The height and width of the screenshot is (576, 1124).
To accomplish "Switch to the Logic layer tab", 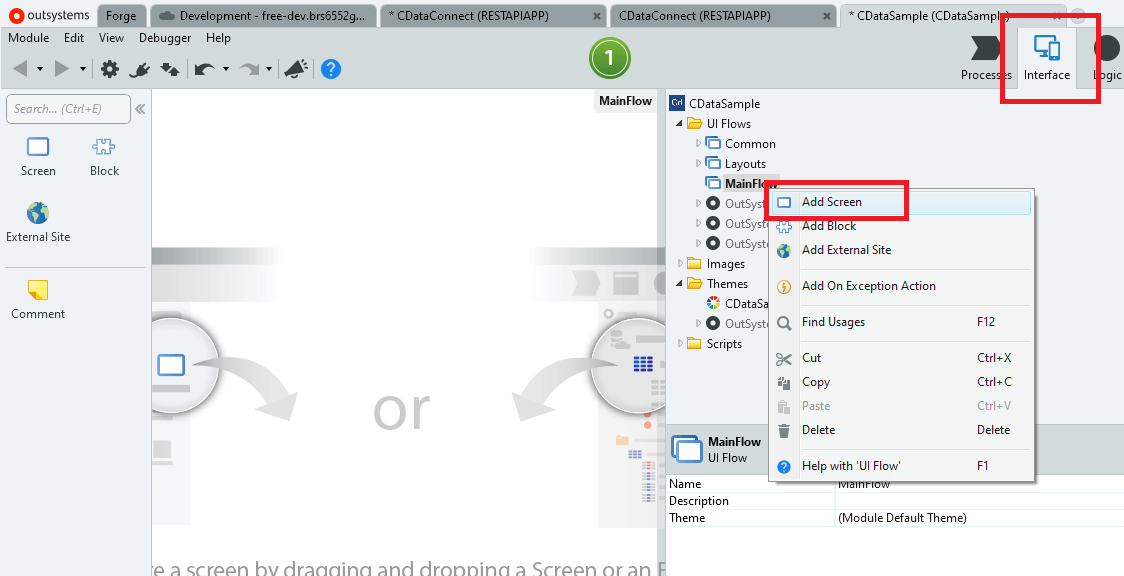I will (1107, 58).
